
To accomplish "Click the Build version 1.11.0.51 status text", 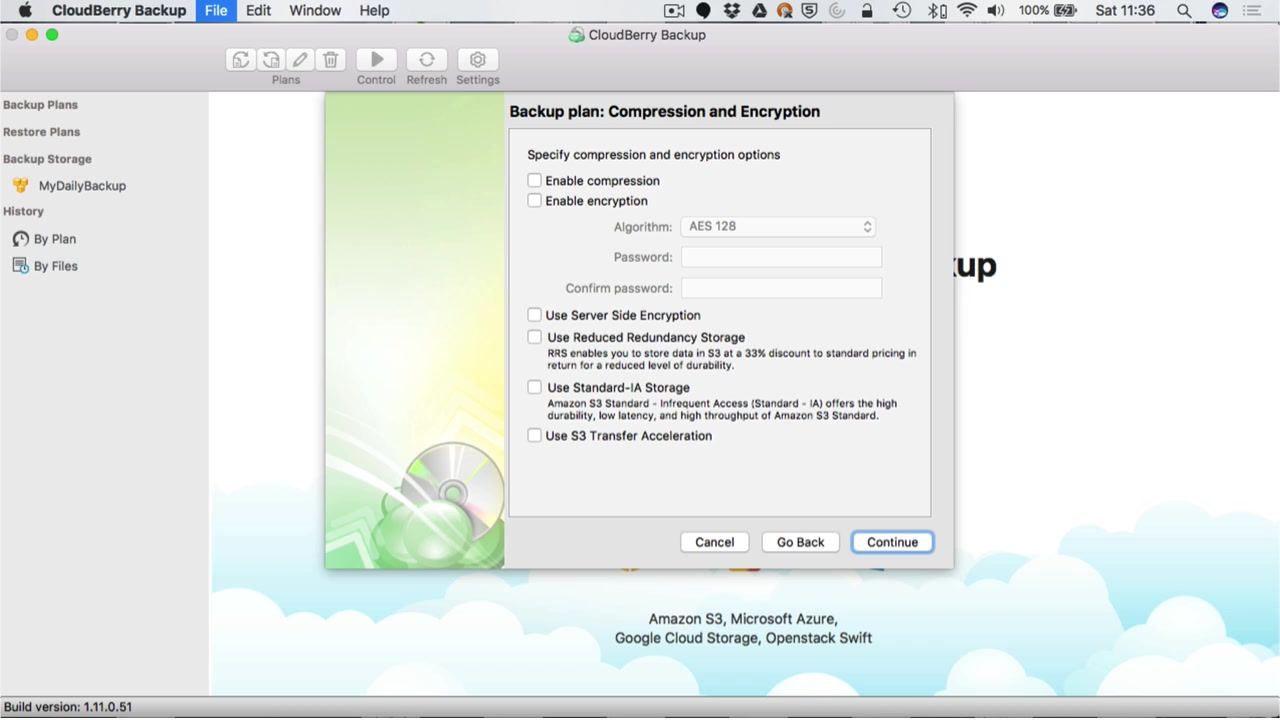I will 68,707.
